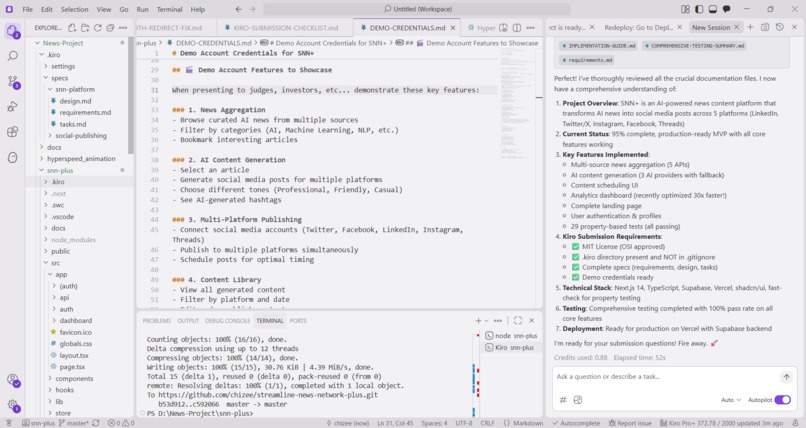The height and width of the screenshot is (428, 806).
Task: Open globals.css in the file tree
Action: click(x=76, y=344)
